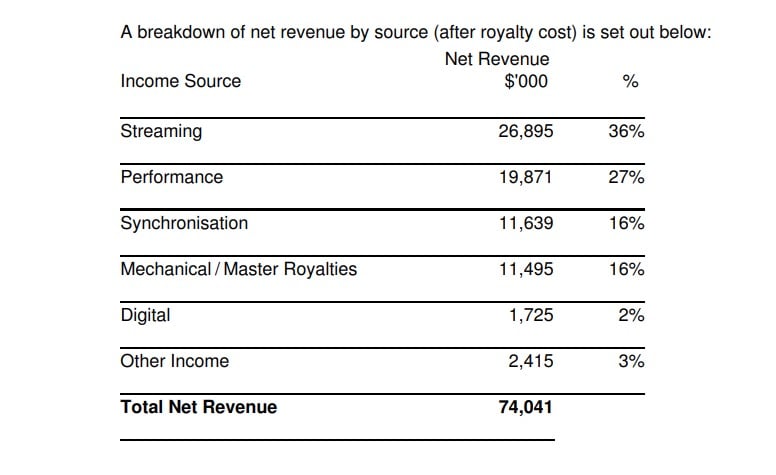
Task: Click the total value 74,041
Action: click(x=525, y=407)
